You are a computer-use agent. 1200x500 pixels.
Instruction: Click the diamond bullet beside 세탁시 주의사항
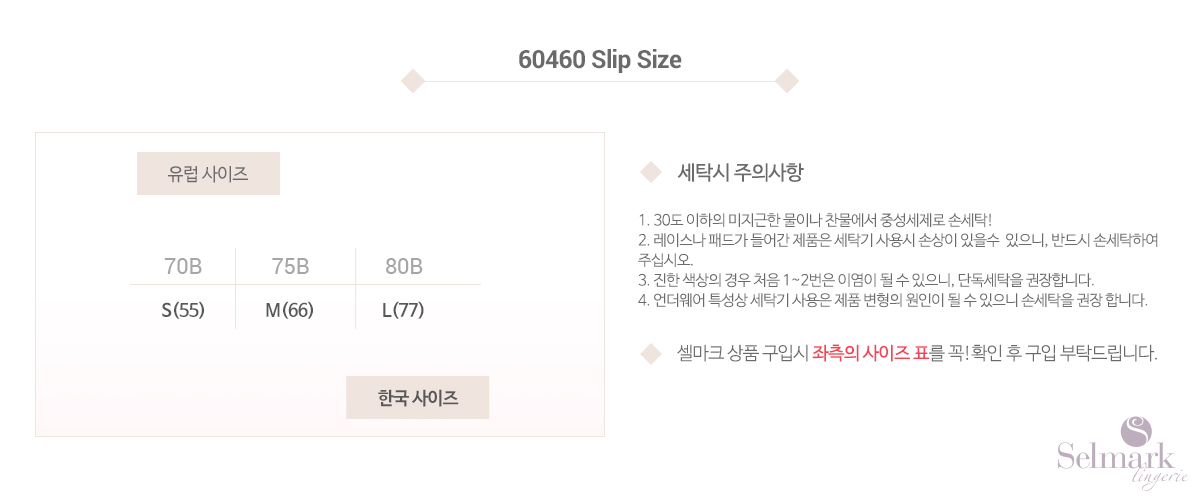651,172
